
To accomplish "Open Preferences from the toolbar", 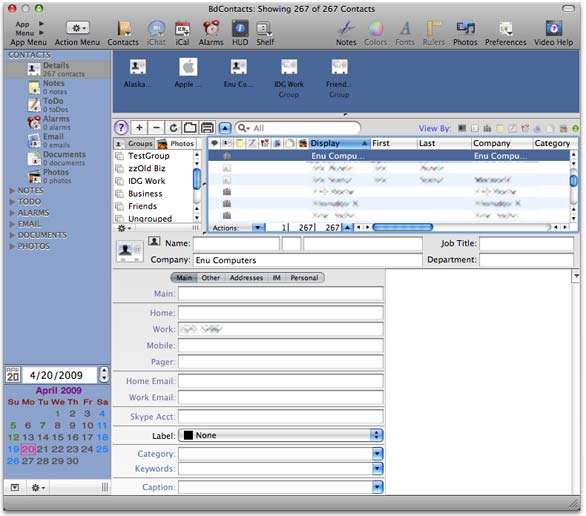I will point(506,33).
